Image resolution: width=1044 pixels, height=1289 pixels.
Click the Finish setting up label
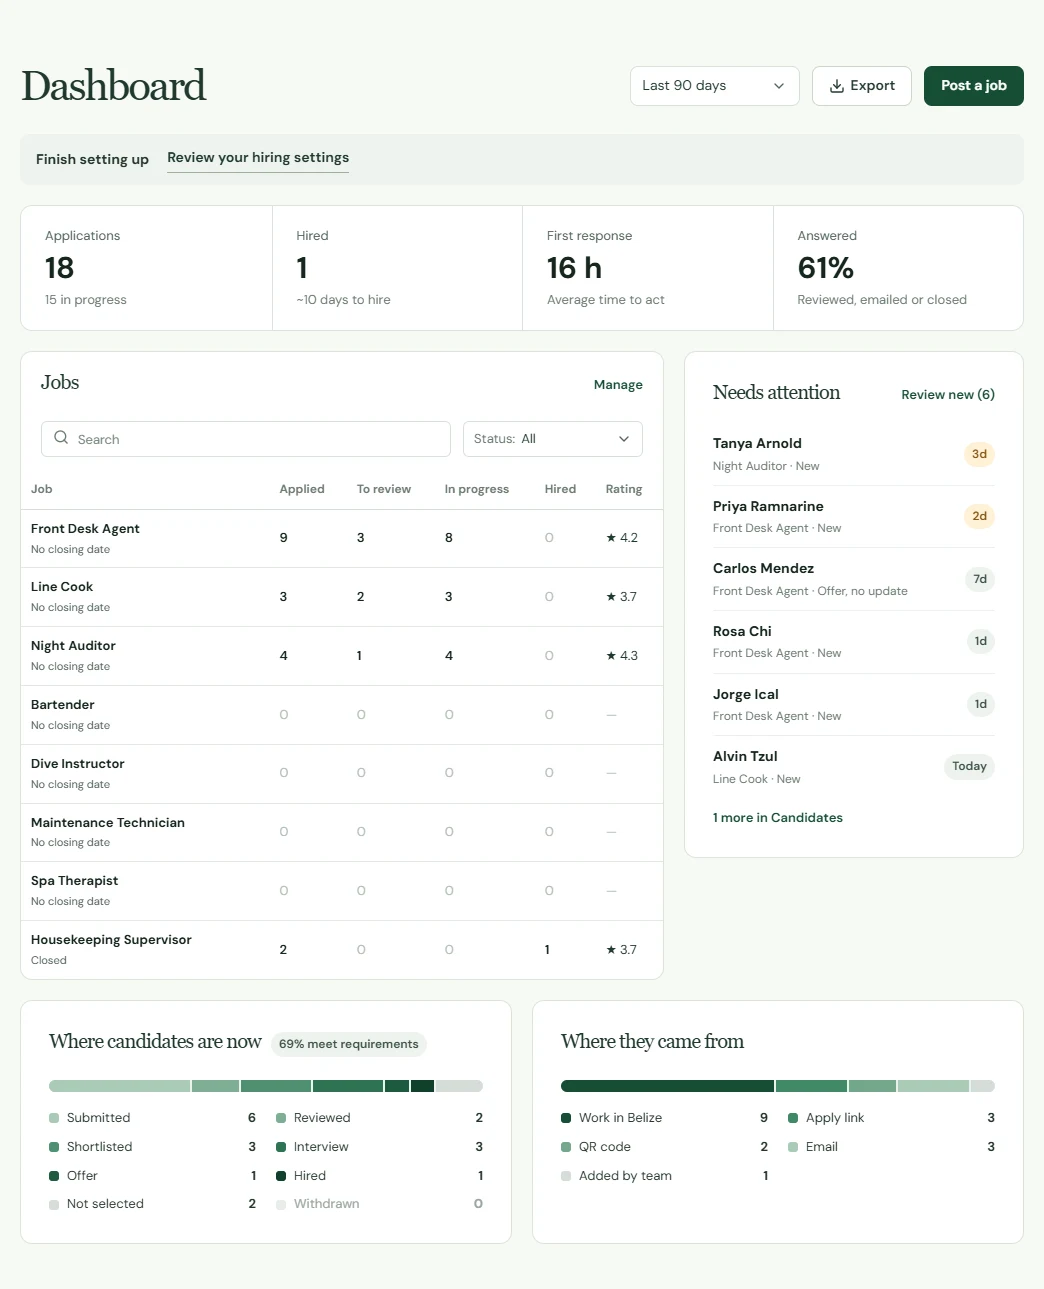pyautogui.click(x=92, y=160)
